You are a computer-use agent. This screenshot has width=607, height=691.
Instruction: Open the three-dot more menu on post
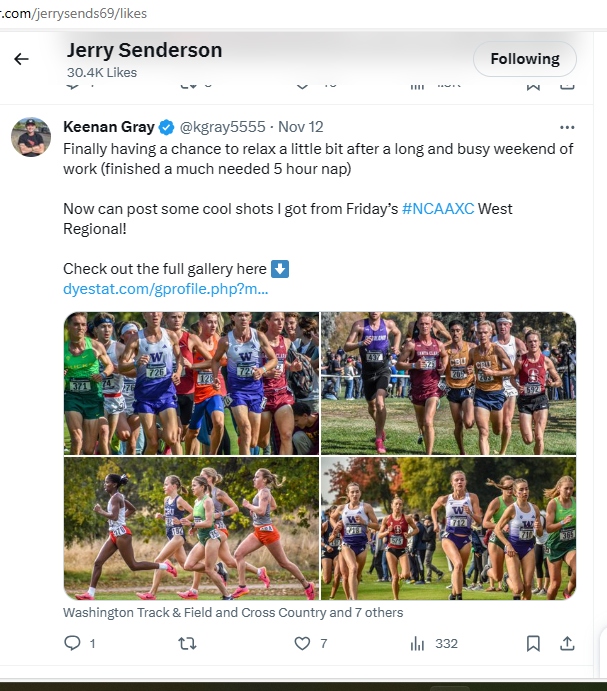point(567,127)
